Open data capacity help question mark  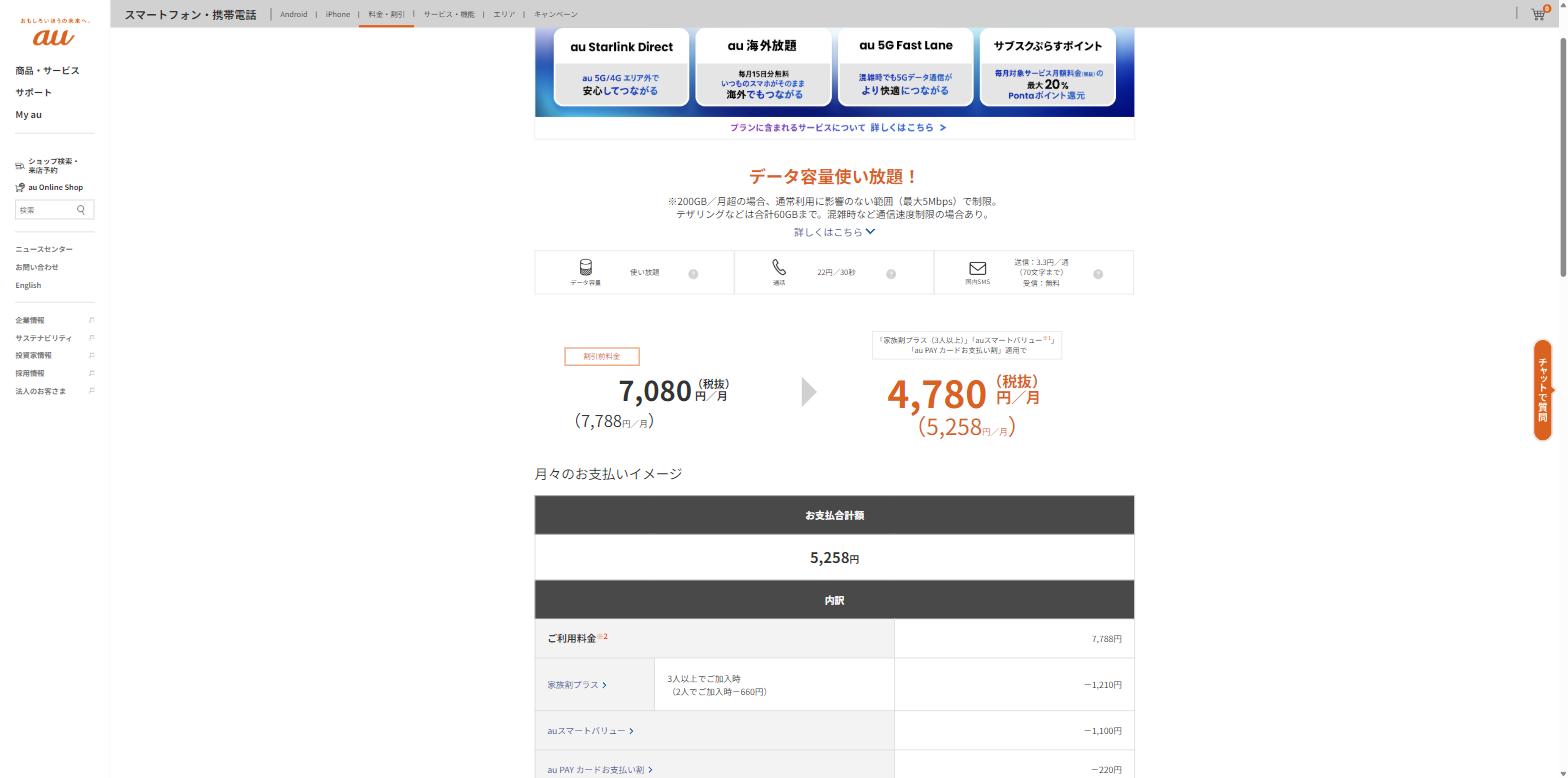pos(693,273)
